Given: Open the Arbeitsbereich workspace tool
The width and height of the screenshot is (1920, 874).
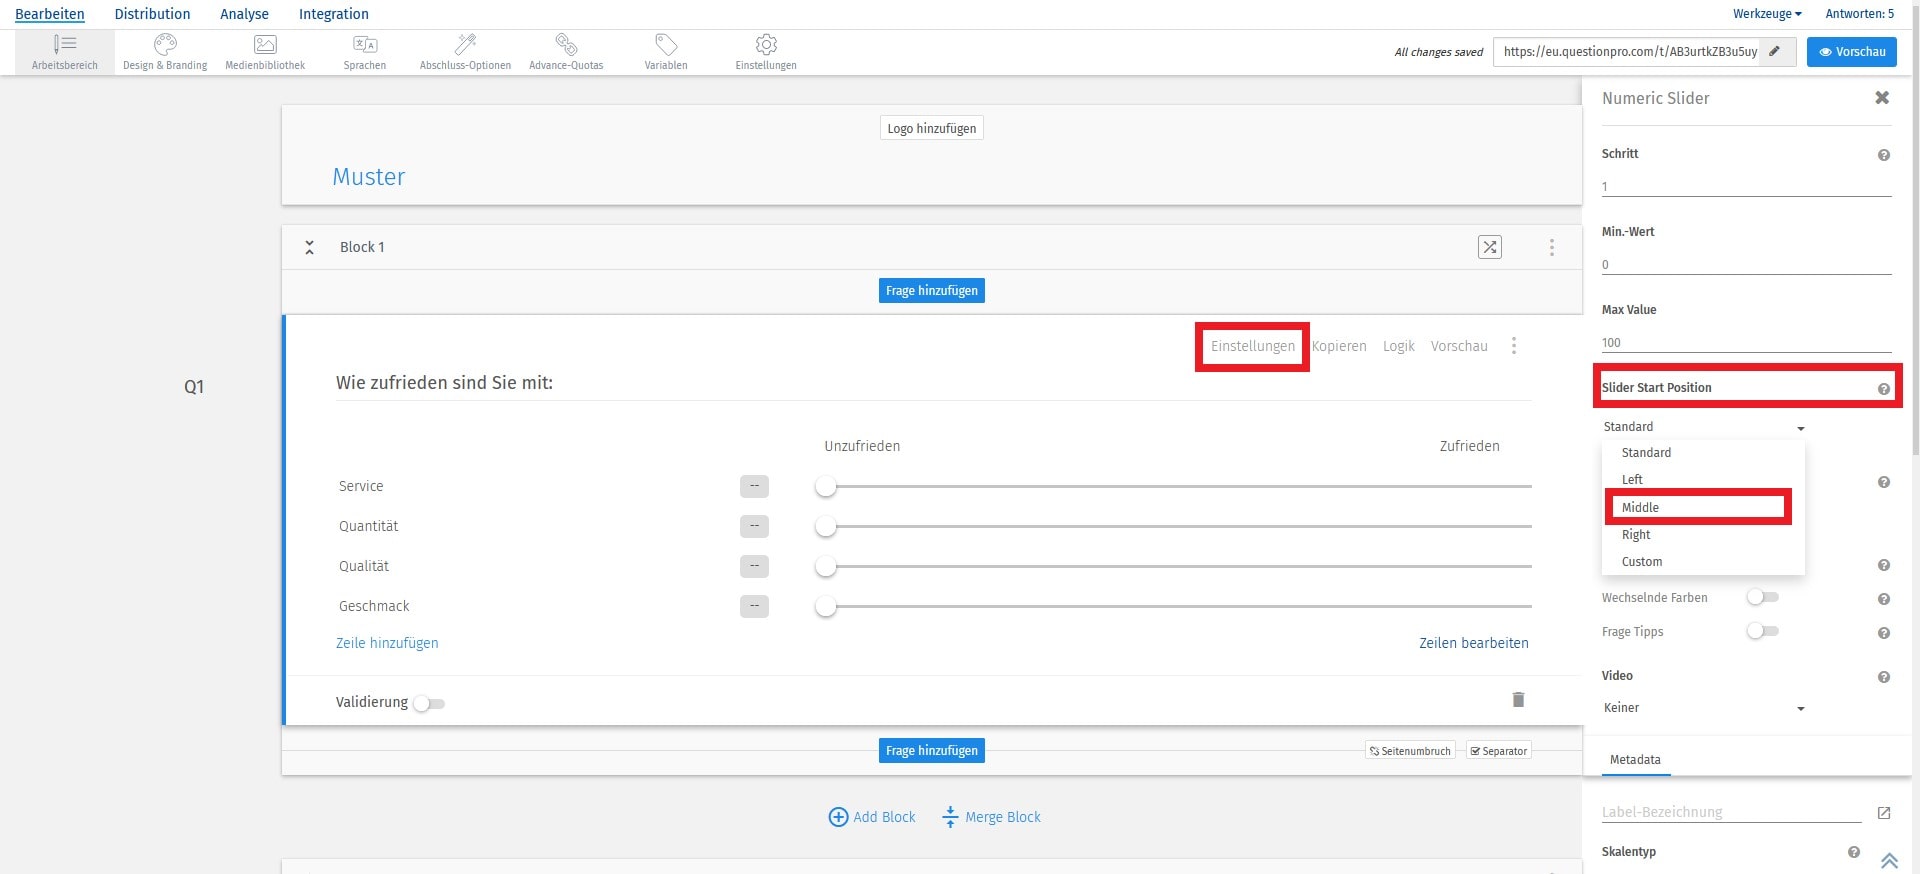Looking at the screenshot, I should coord(65,52).
